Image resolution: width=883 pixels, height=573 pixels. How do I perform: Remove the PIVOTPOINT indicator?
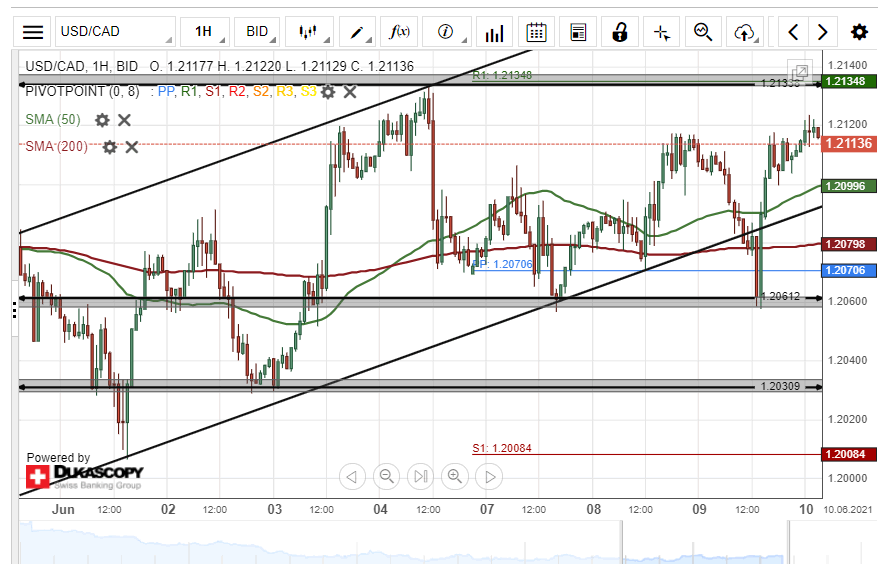click(x=350, y=92)
